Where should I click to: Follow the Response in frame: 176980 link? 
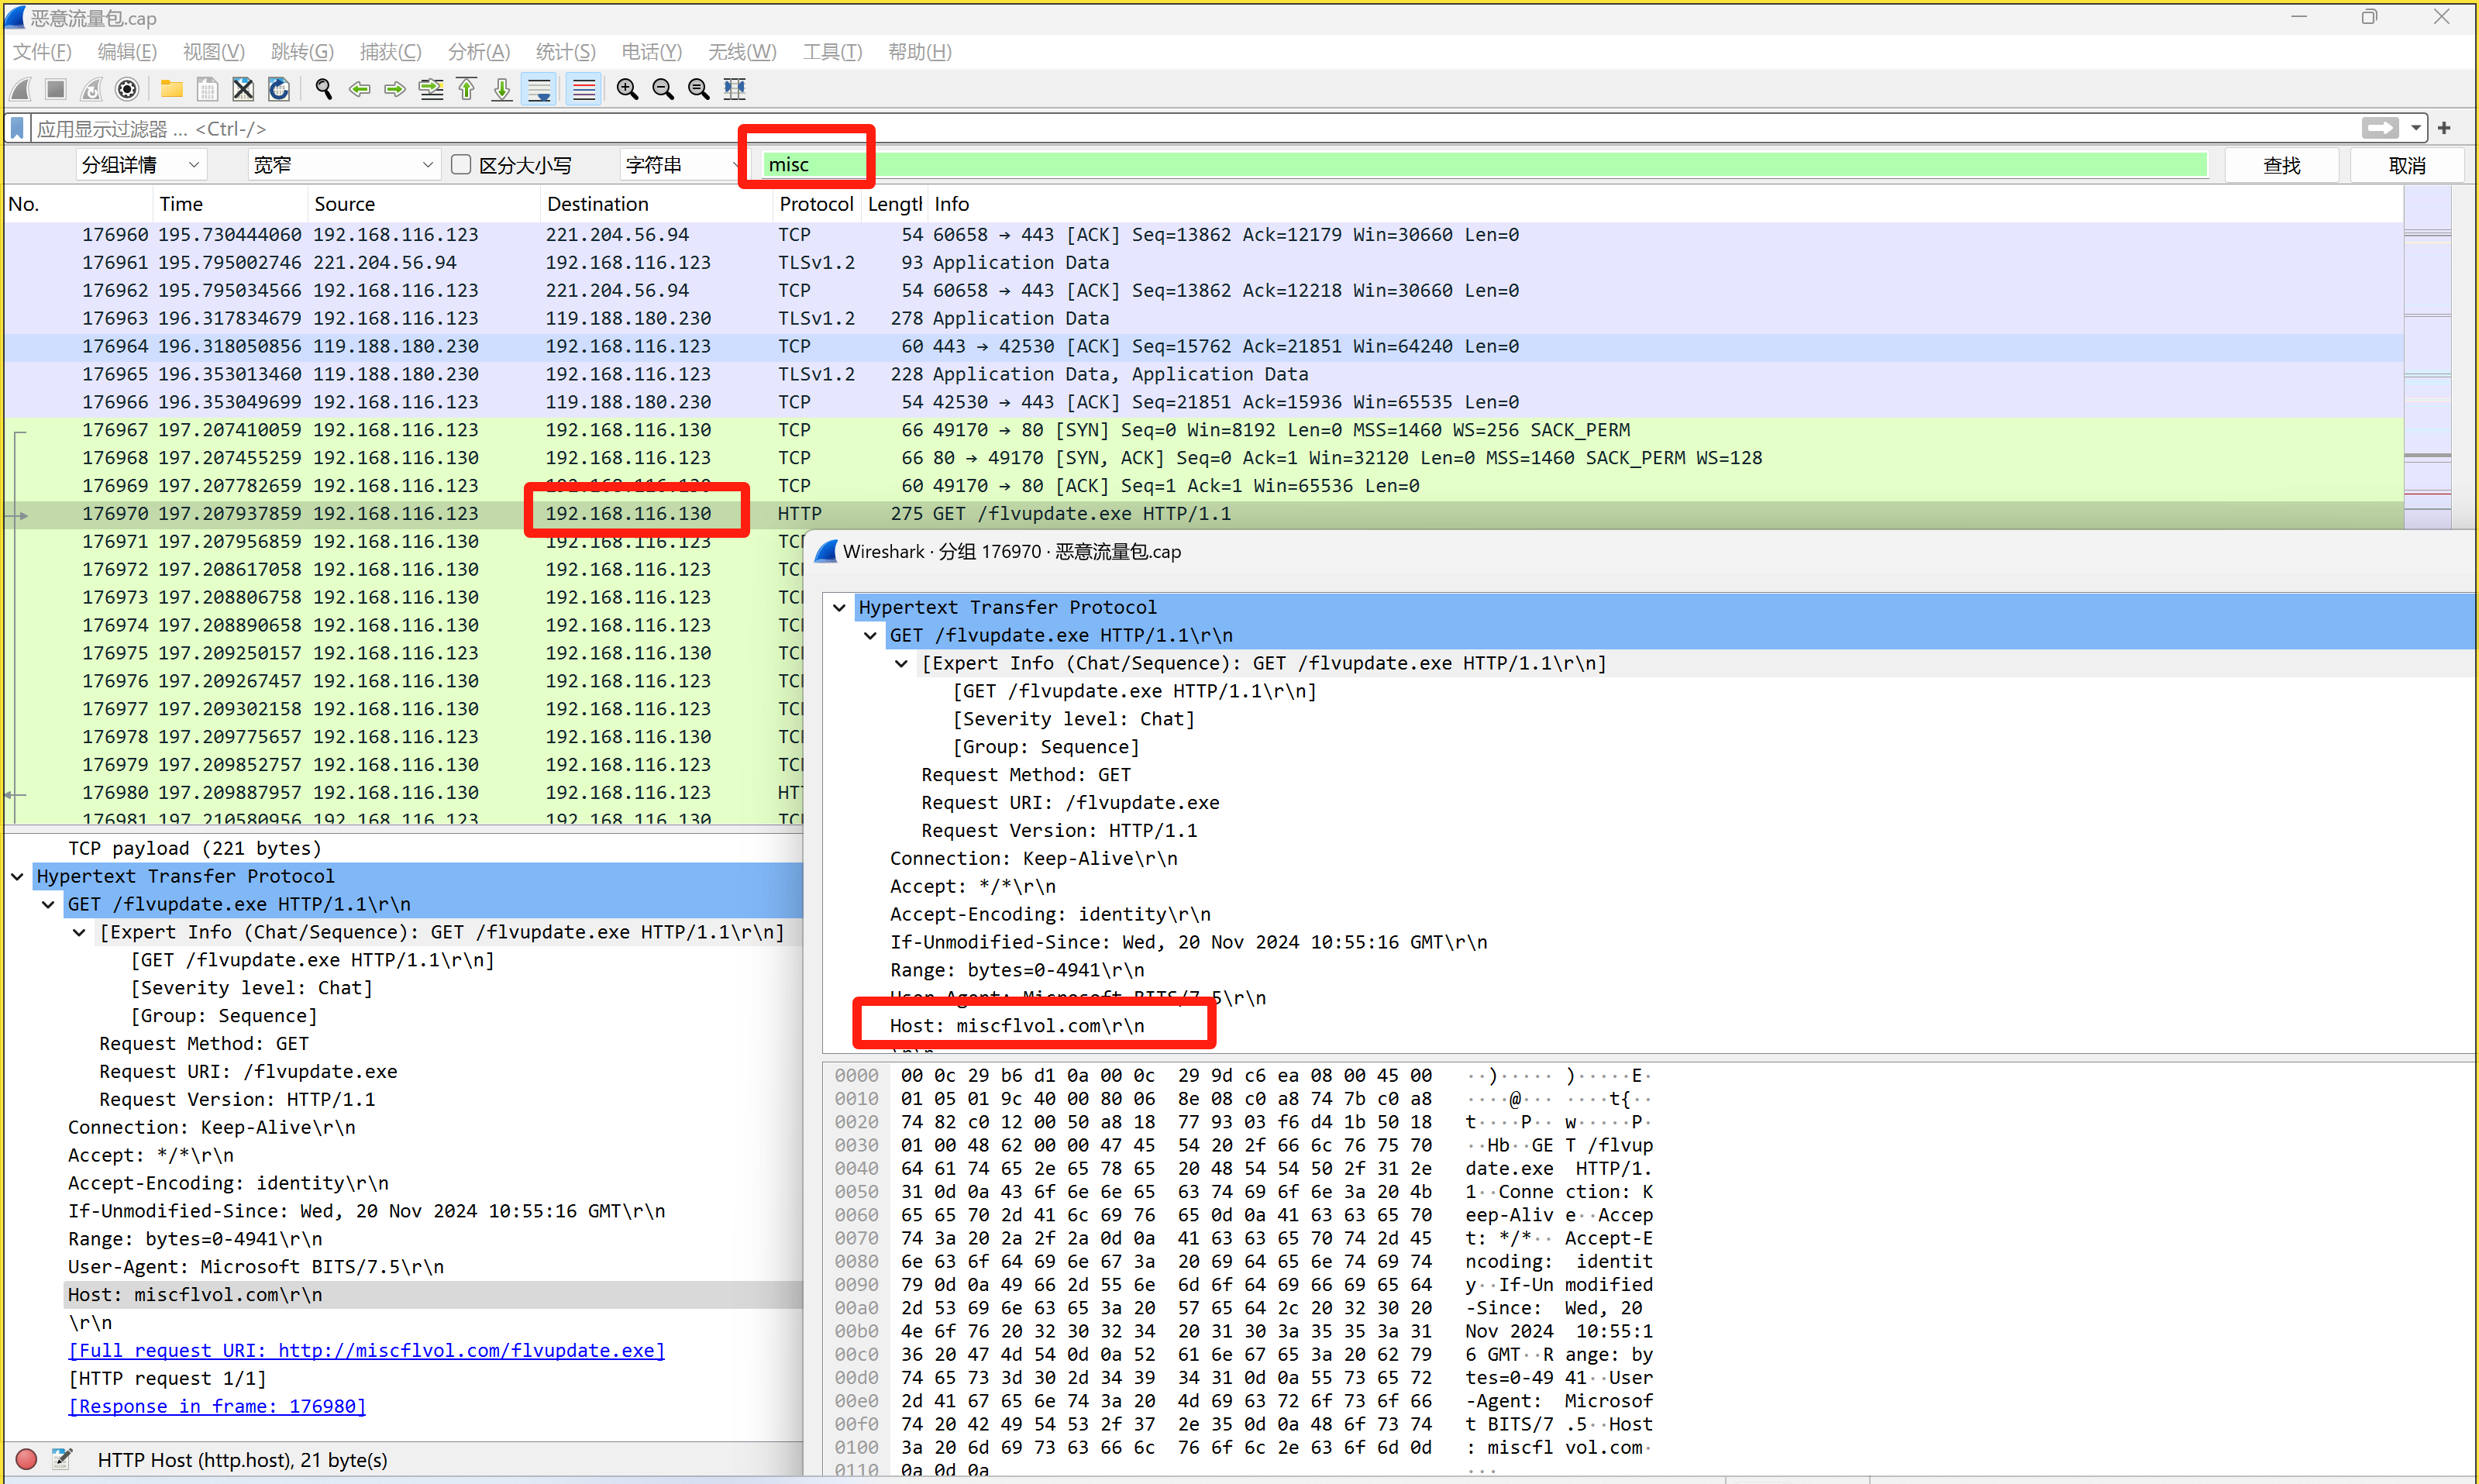click(217, 1406)
